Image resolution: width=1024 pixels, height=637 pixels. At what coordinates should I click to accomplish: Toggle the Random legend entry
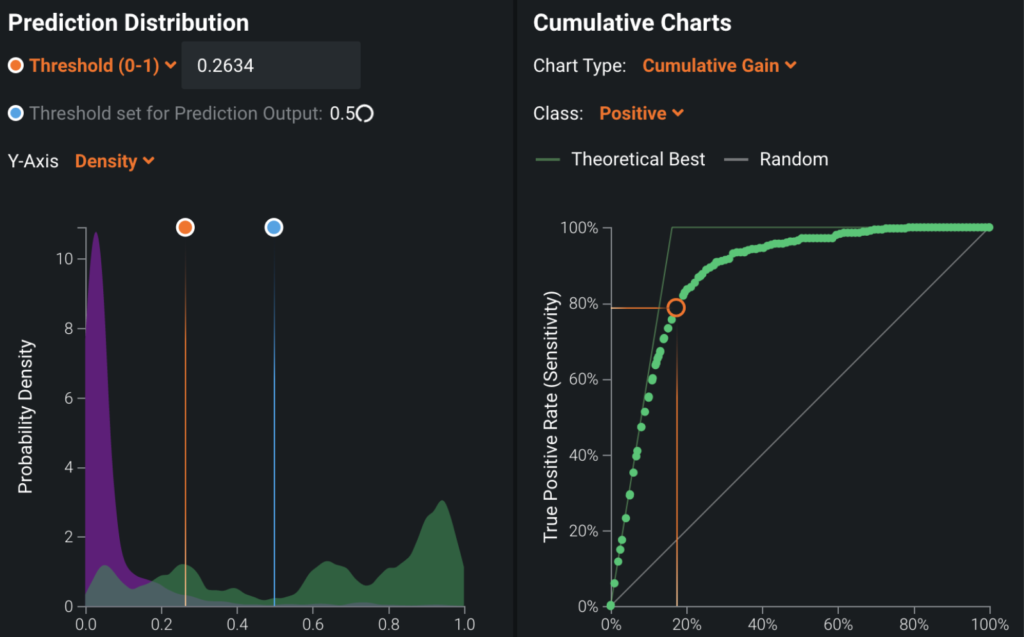coord(793,159)
